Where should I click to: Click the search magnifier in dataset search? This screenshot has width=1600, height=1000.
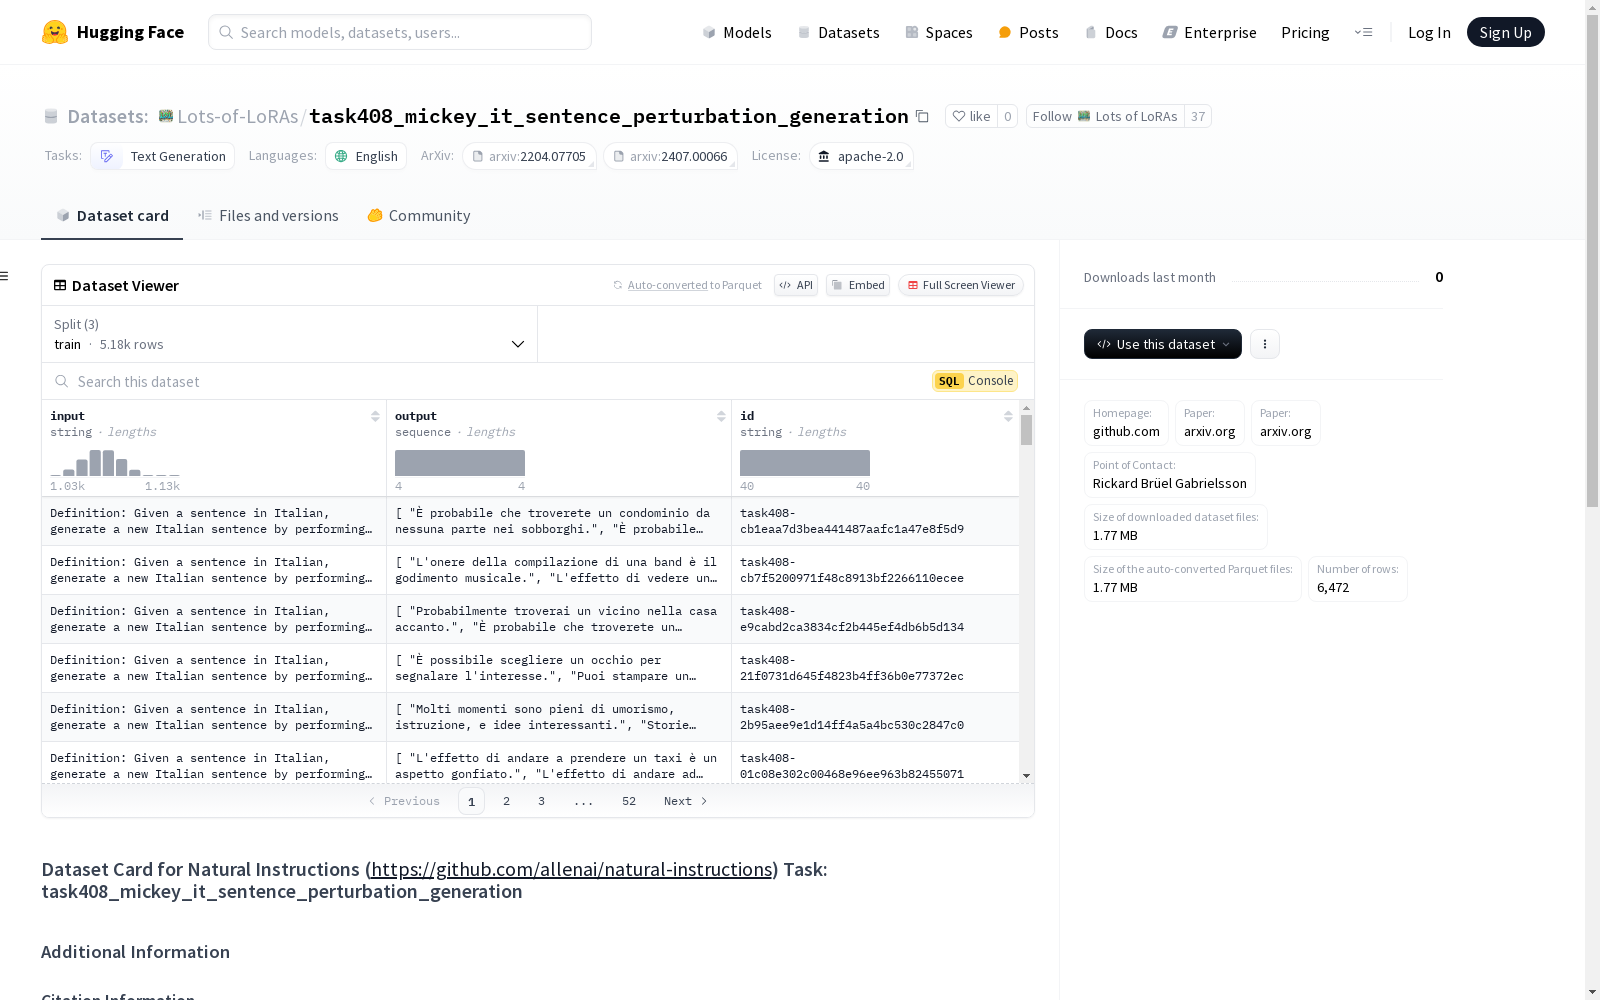click(62, 381)
